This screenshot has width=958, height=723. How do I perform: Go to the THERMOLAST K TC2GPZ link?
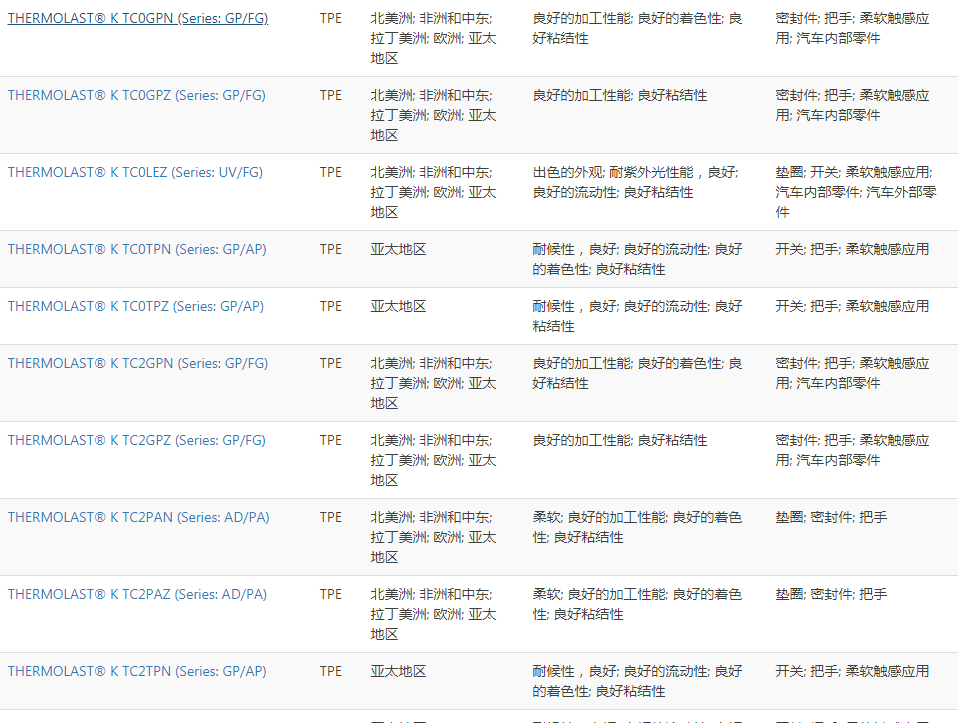(x=137, y=440)
